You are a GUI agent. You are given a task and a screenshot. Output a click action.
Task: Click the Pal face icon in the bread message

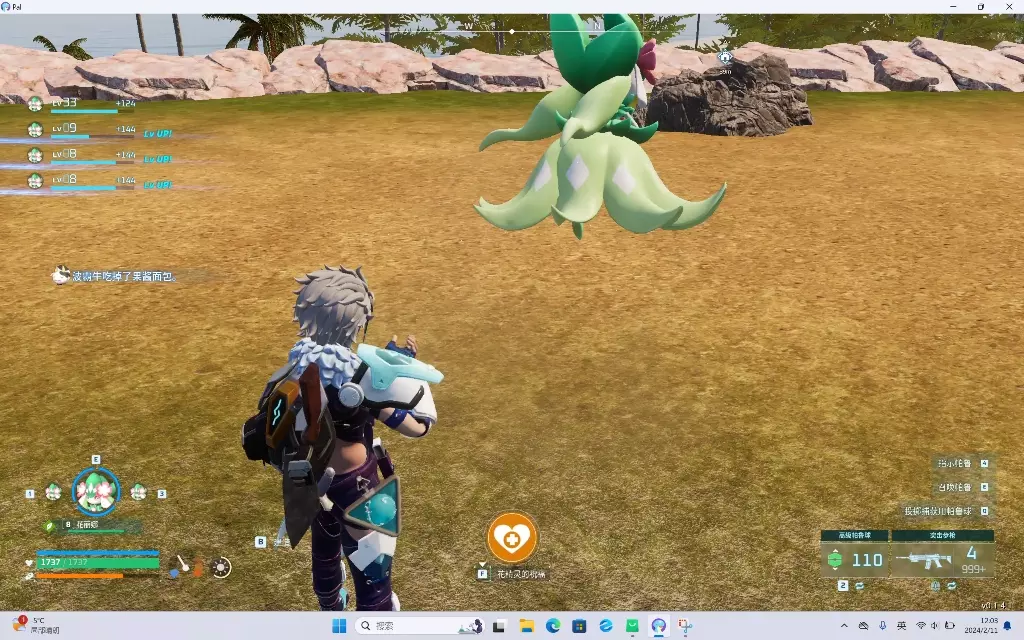click(61, 275)
